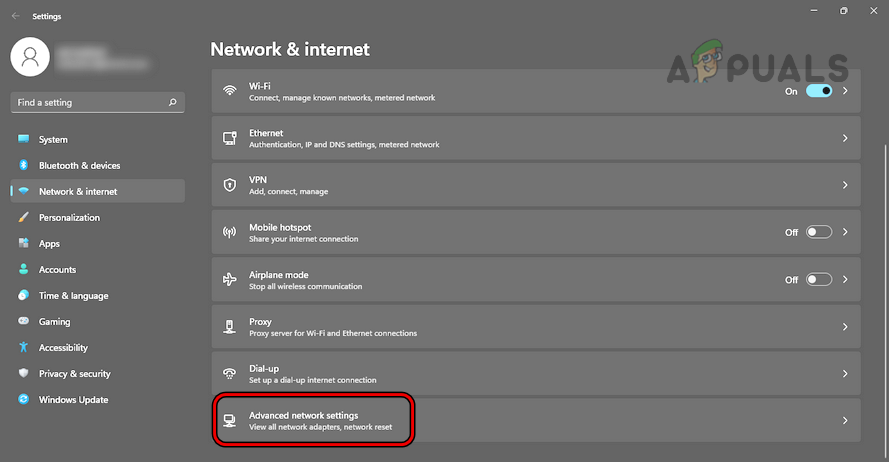Click the Airplane mode icon
The height and width of the screenshot is (462, 889).
pos(229,279)
